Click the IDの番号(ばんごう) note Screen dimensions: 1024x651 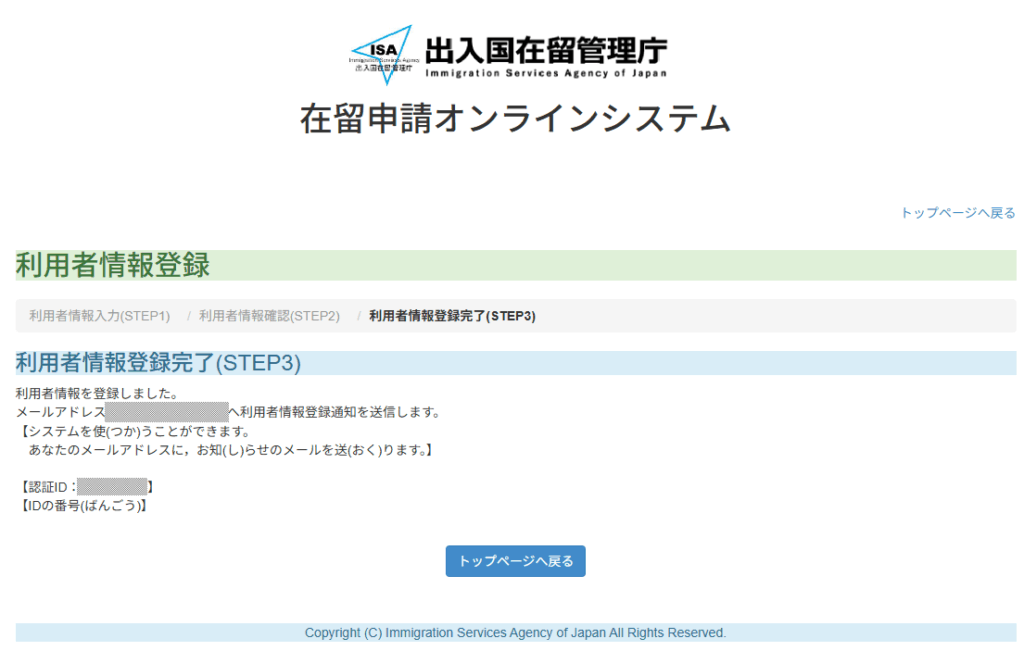pyautogui.click(x=84, y=506)
